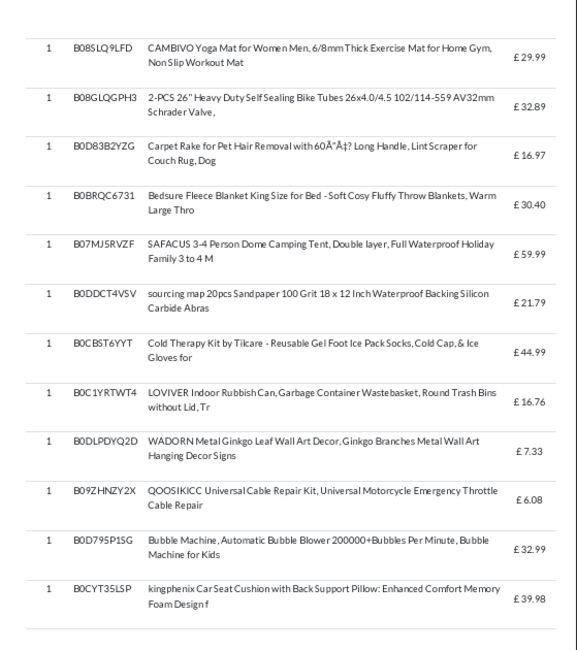The image size is (577, 650).
Task: Click the £ 59.99 tent price
Action: [529, 254]
